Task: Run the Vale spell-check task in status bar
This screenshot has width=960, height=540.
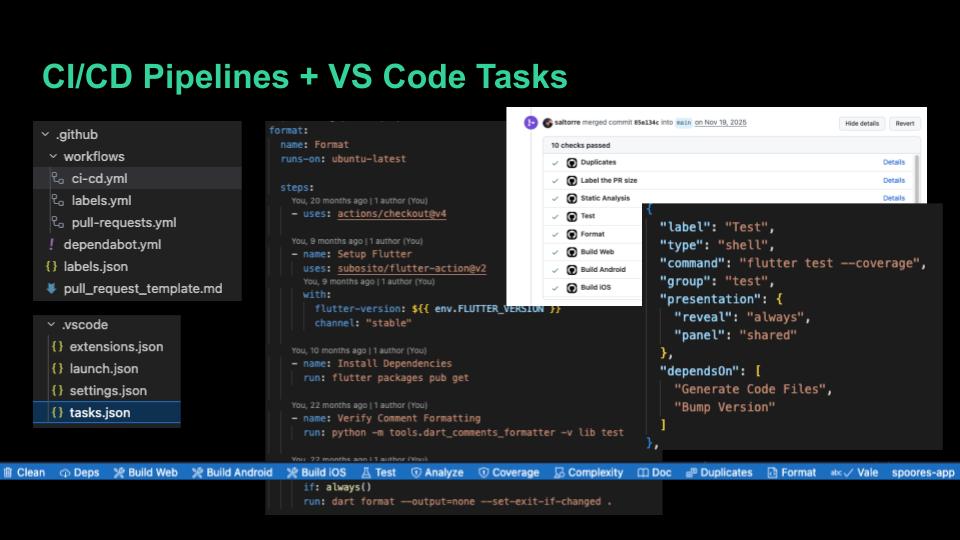Action: tap(854, 473)
